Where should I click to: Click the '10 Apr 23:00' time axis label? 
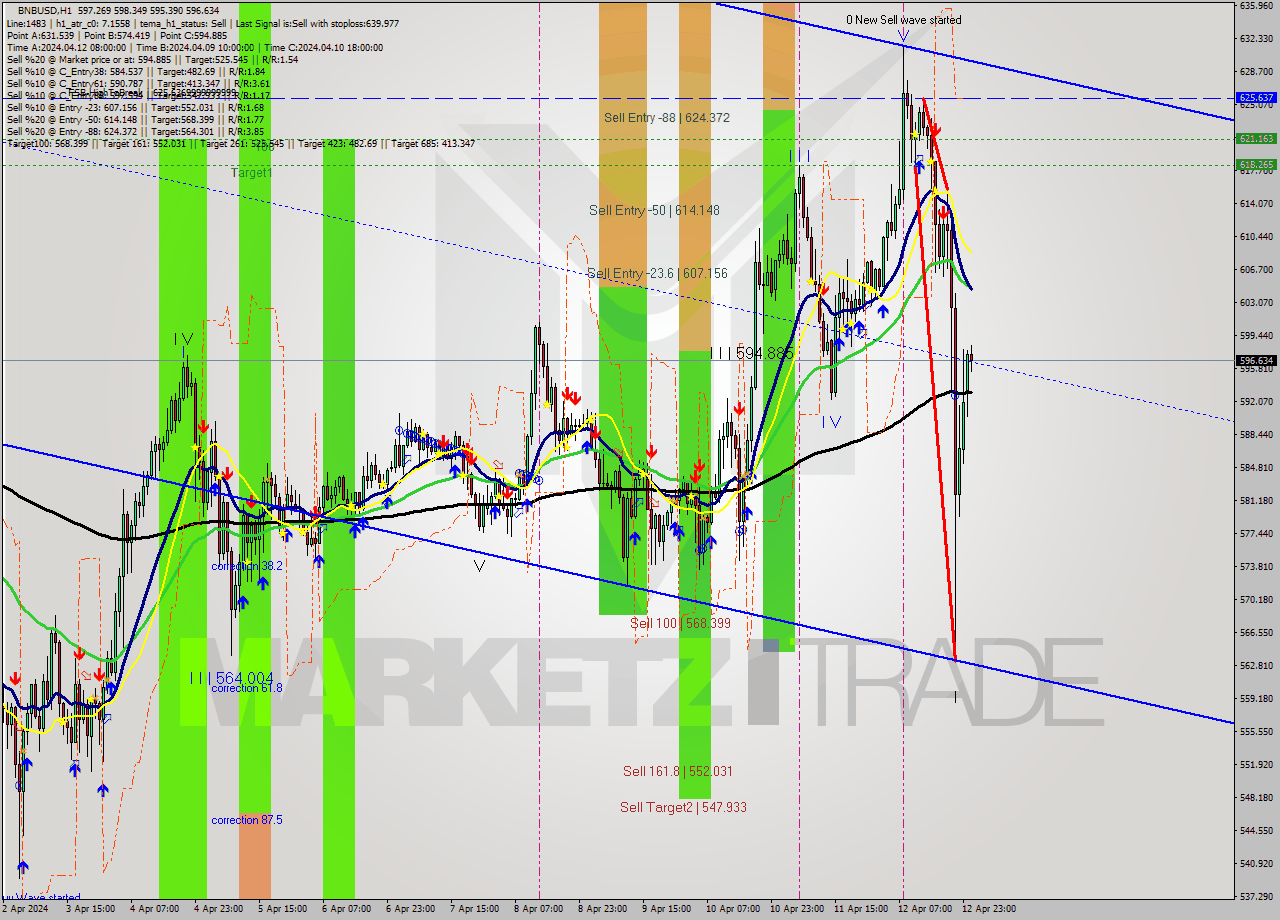click(x=797, y=909)
